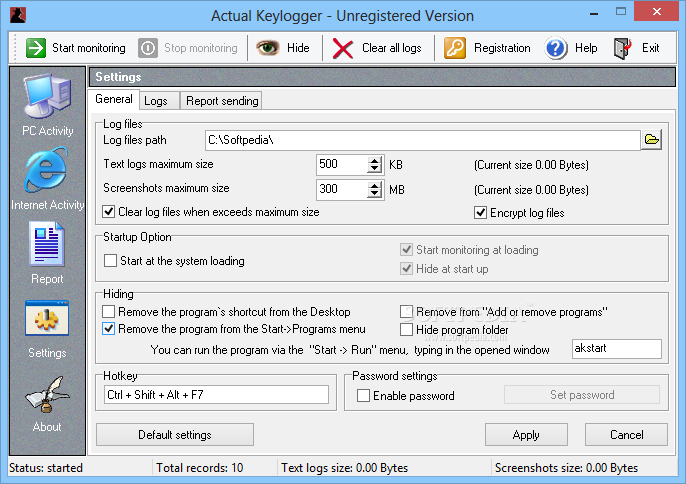Screen dimensions: 686x484
Task: Decrease the Screenshots maximum size value
Action: pos(374,194)
